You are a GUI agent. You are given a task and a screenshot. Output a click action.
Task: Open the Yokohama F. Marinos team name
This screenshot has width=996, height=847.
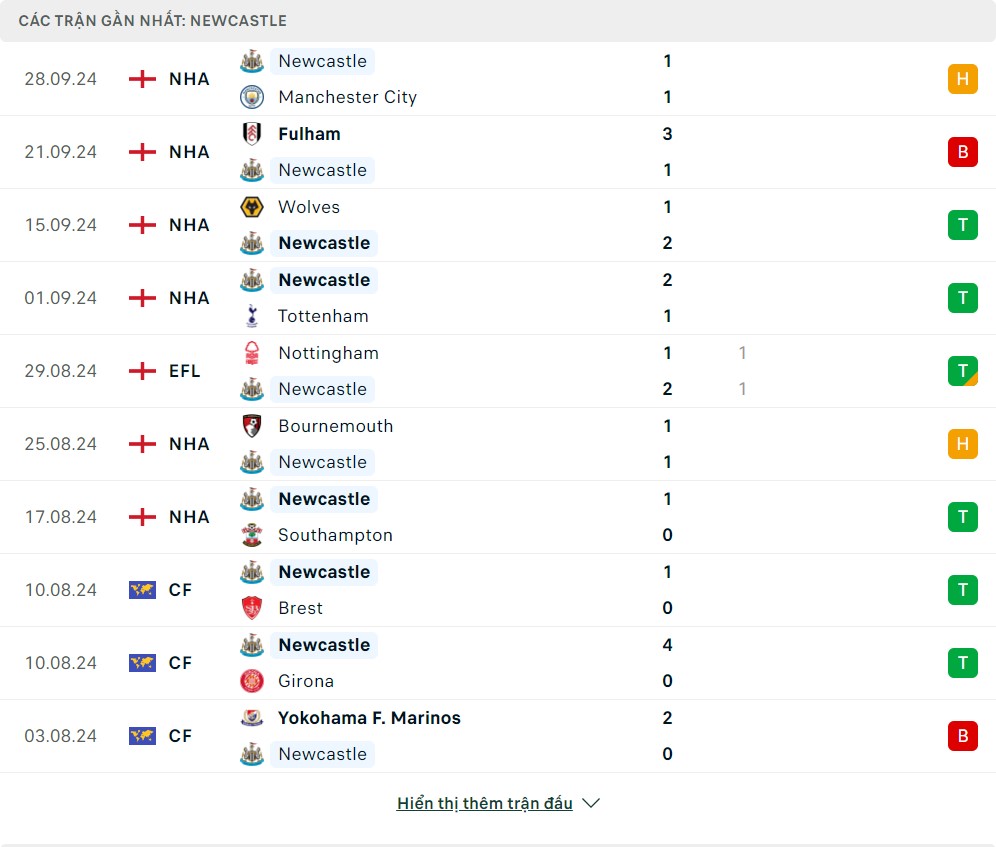click(369, 718)
